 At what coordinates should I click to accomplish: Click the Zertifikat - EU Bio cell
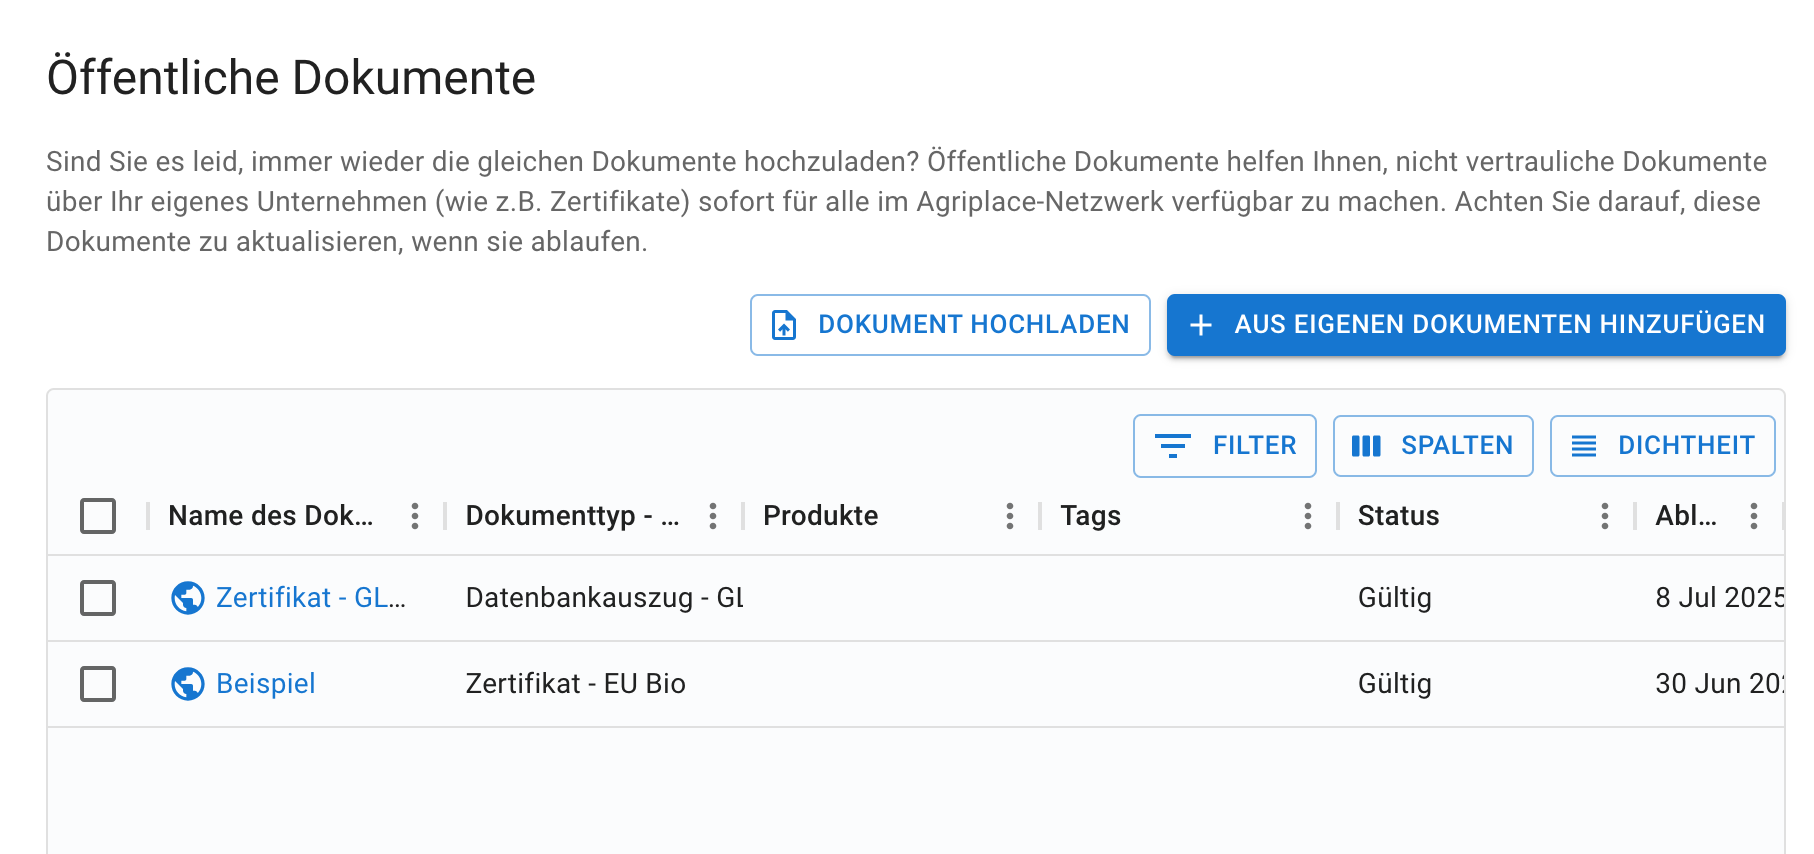pyautogui.click(x=576, y=684)
